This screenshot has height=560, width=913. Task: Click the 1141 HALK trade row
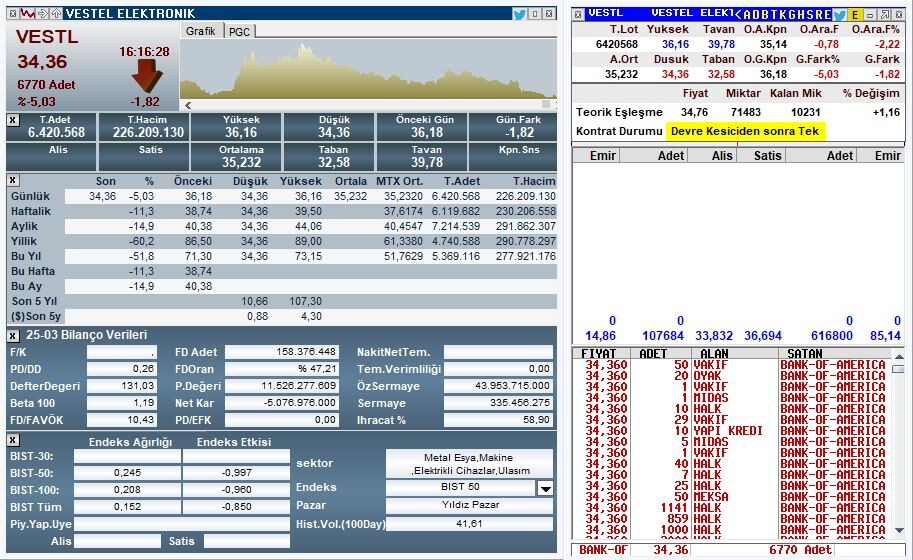[x=734, y=508]
